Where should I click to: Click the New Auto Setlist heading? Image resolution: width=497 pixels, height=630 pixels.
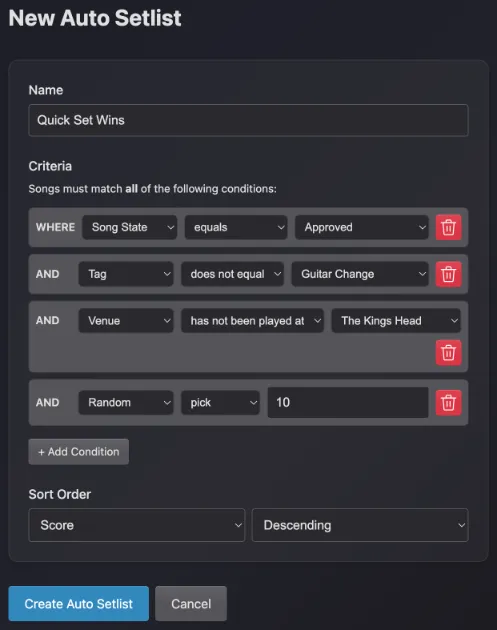pos(95,18)
